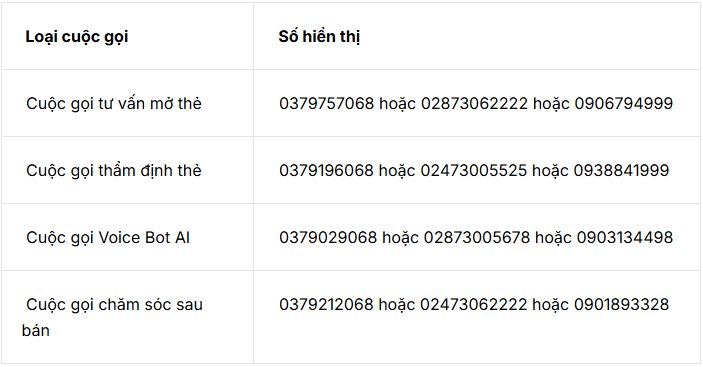The image size is (703, 367).
Task: Click phone number 0938841999
Action: coord(621,170)
